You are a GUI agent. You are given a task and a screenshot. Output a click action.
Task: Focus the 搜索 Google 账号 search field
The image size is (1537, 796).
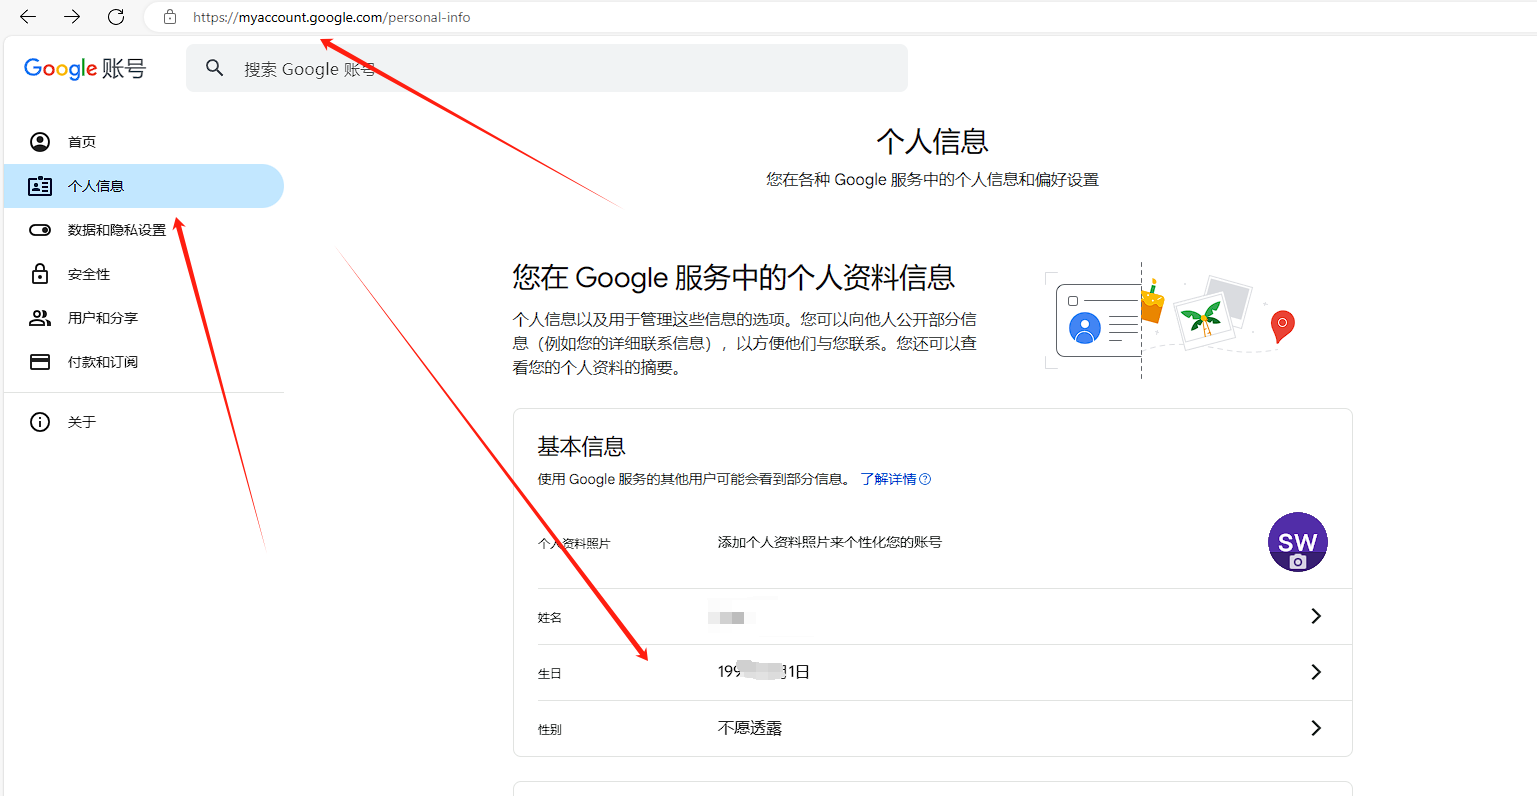[547, 68]
